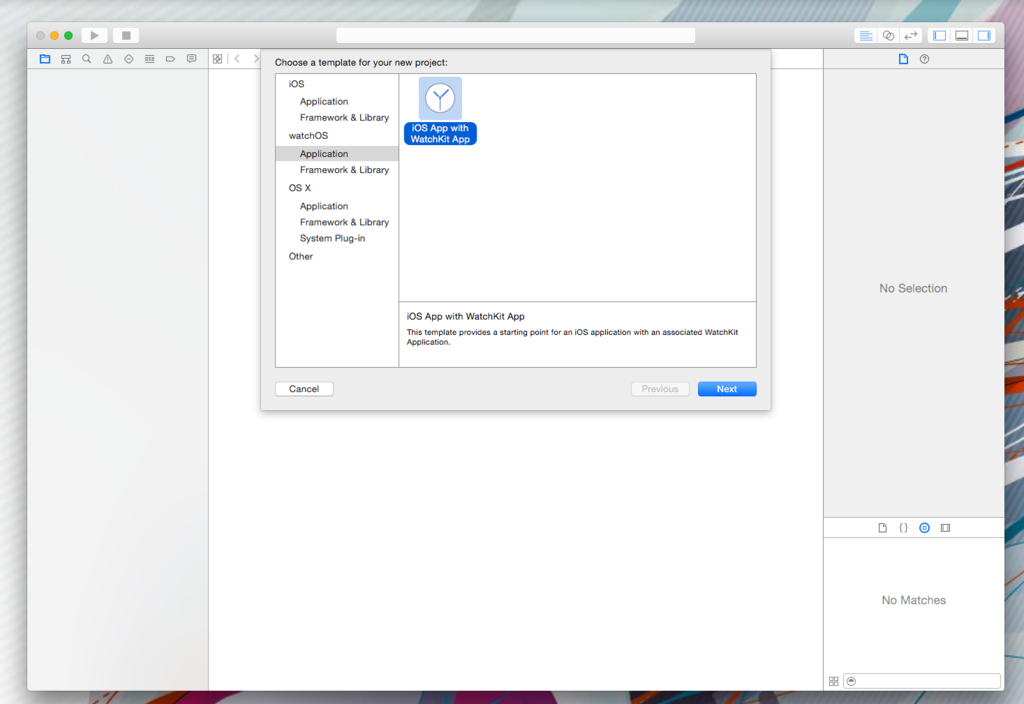The height and width of the screenshot is (704, 1024).
Task: Open the Project navigator folder icon
Action: tap(45, 59)
